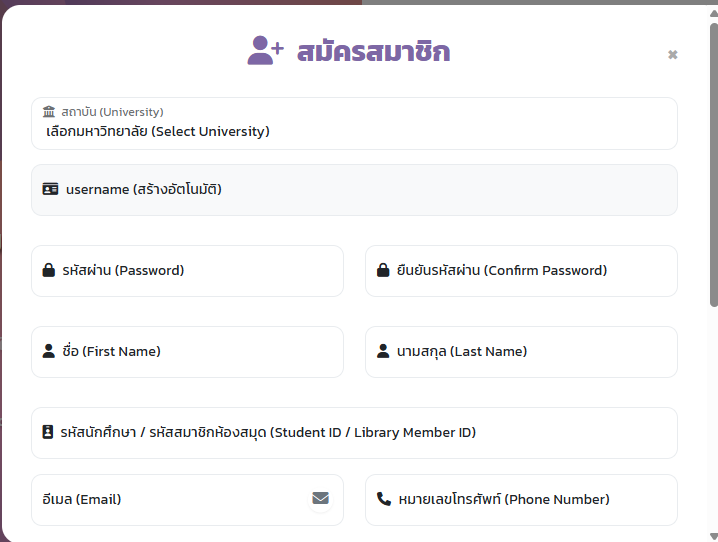Click the envelope icon in Email field

click(321, 498)
